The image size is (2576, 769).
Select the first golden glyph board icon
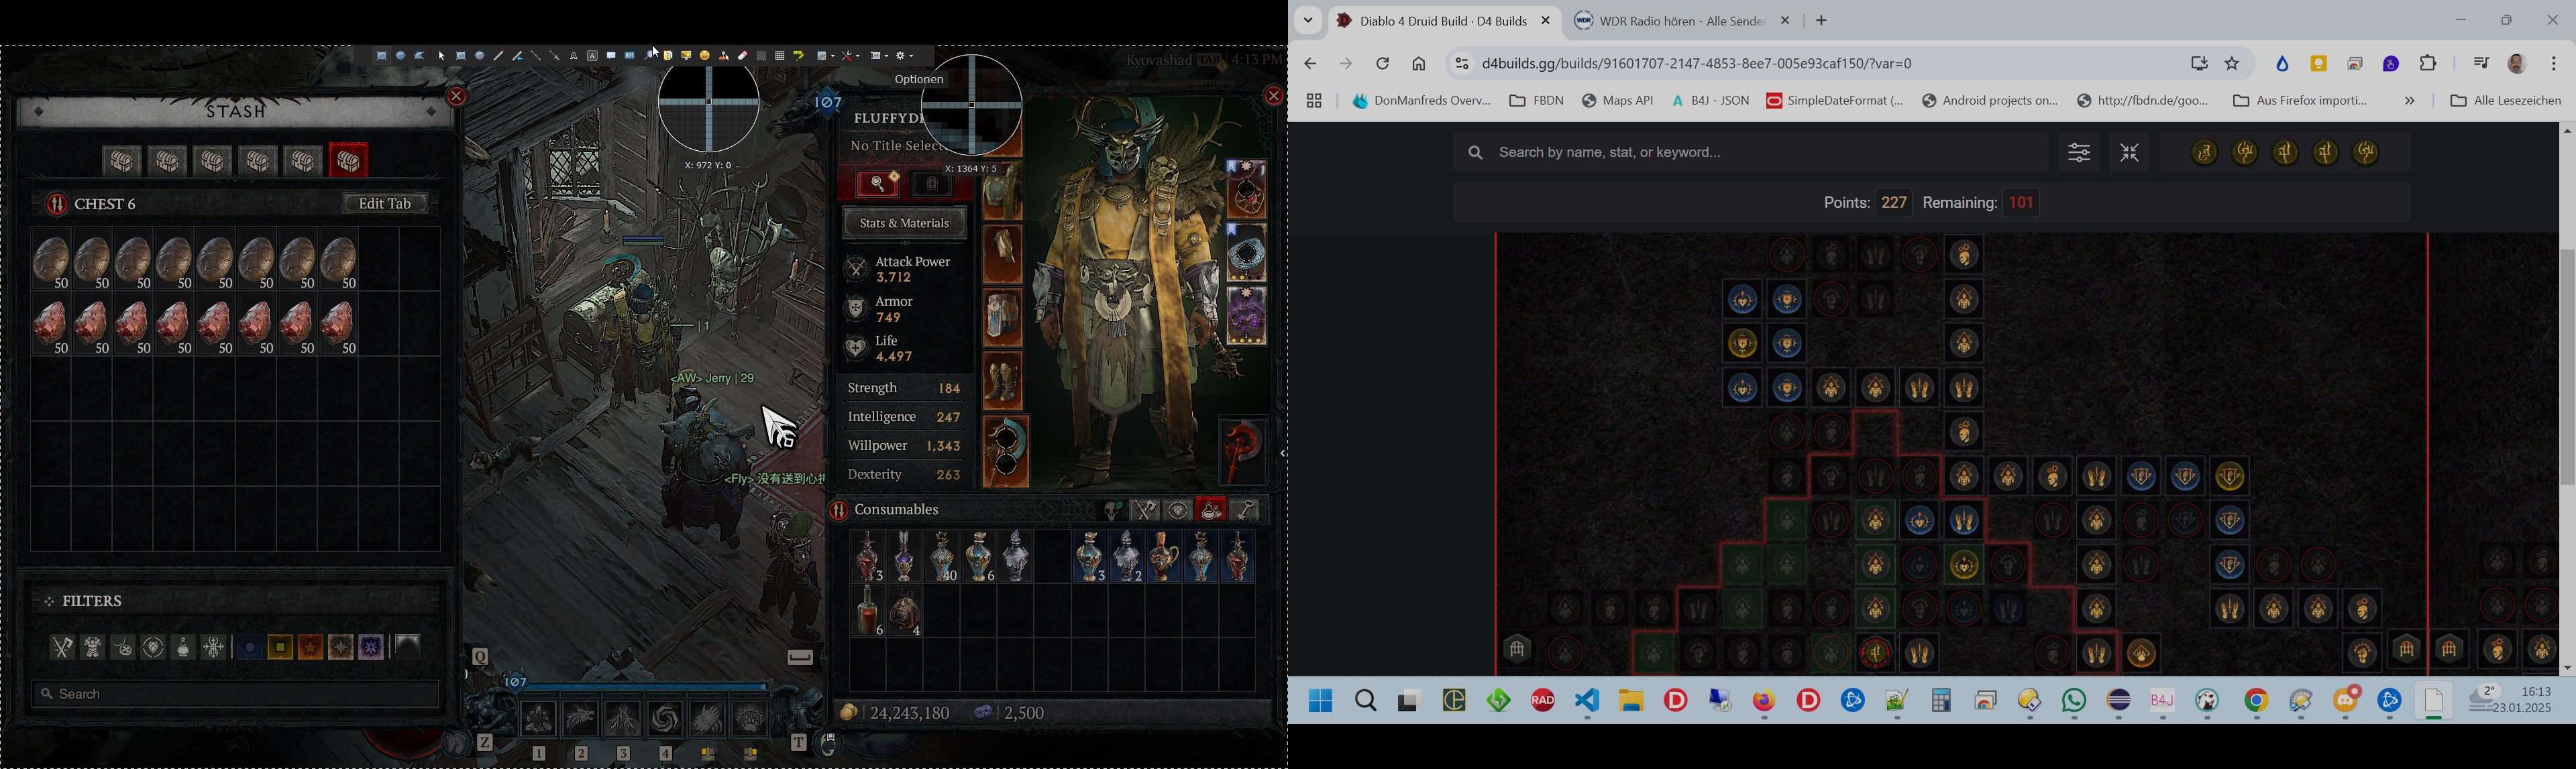2204,153
